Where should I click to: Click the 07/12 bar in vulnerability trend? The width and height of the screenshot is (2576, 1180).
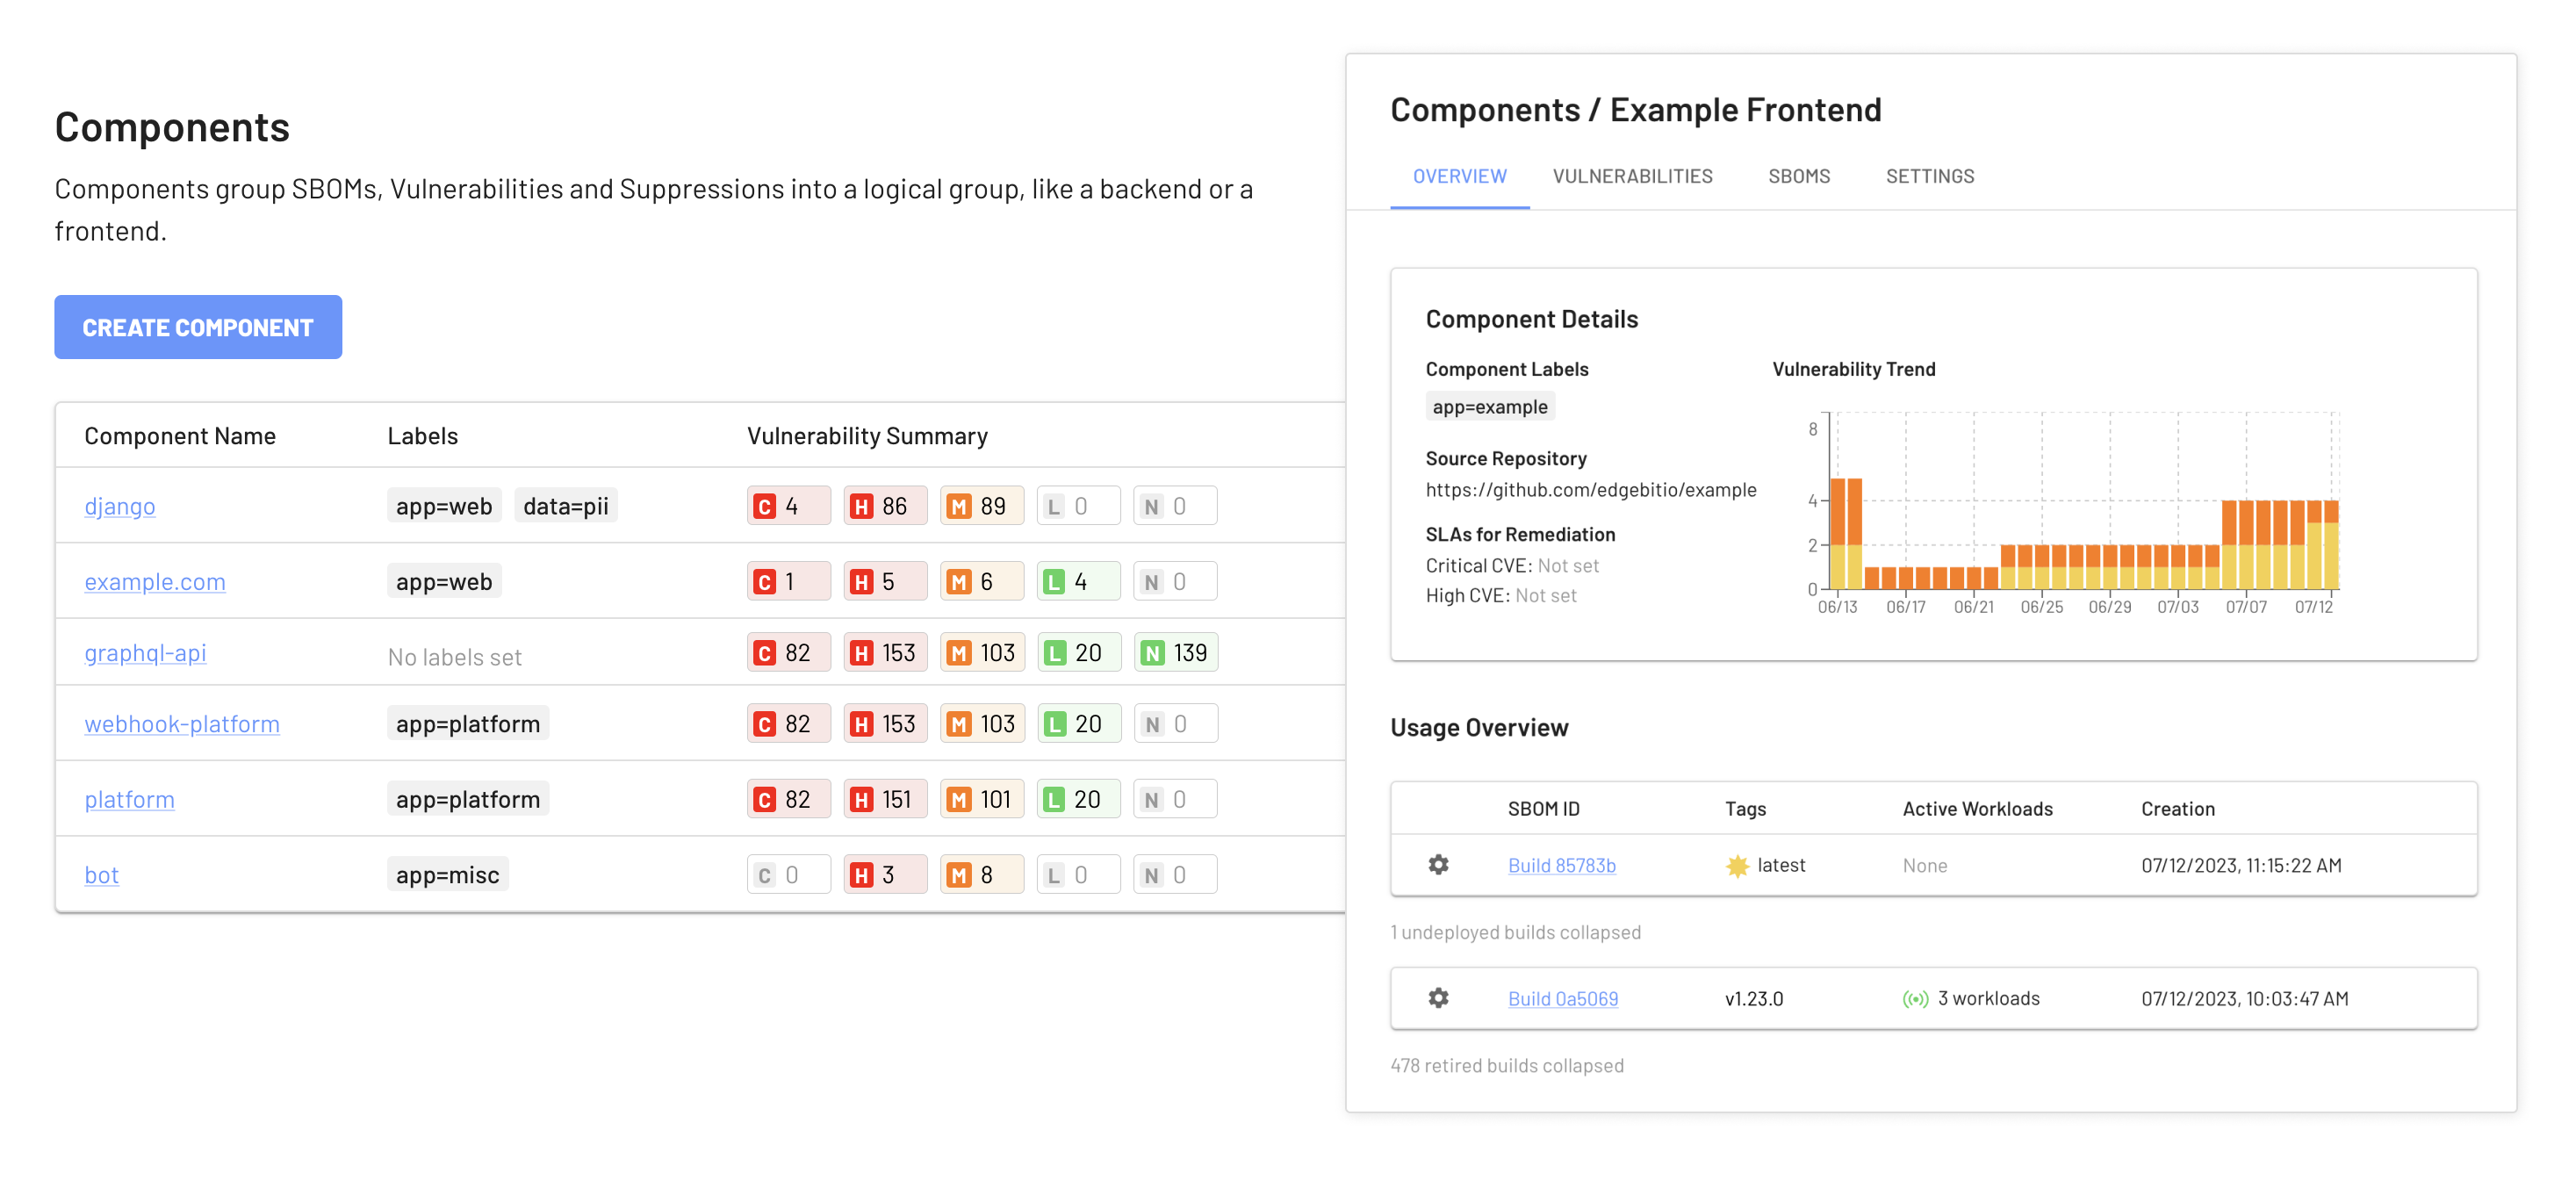click(x=2331, y=545)
